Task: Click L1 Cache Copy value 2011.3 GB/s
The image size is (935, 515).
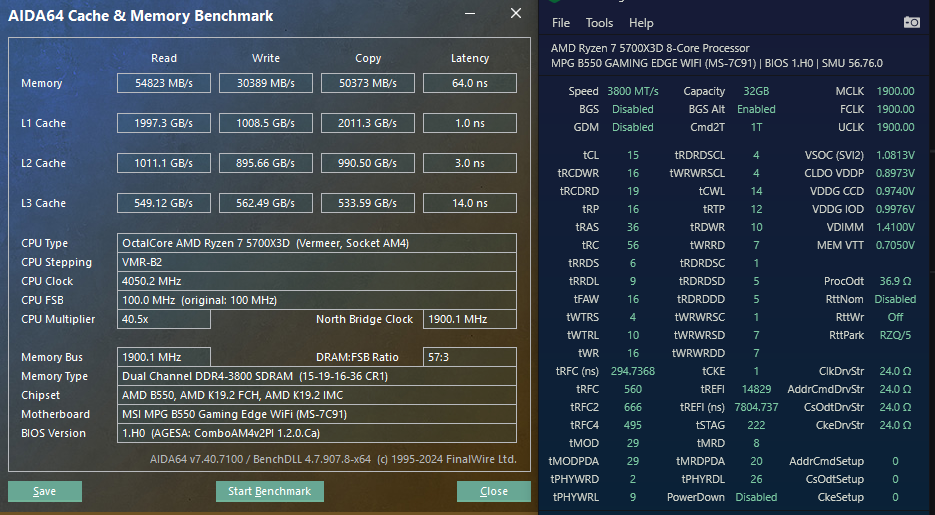Action: point(367,123)
